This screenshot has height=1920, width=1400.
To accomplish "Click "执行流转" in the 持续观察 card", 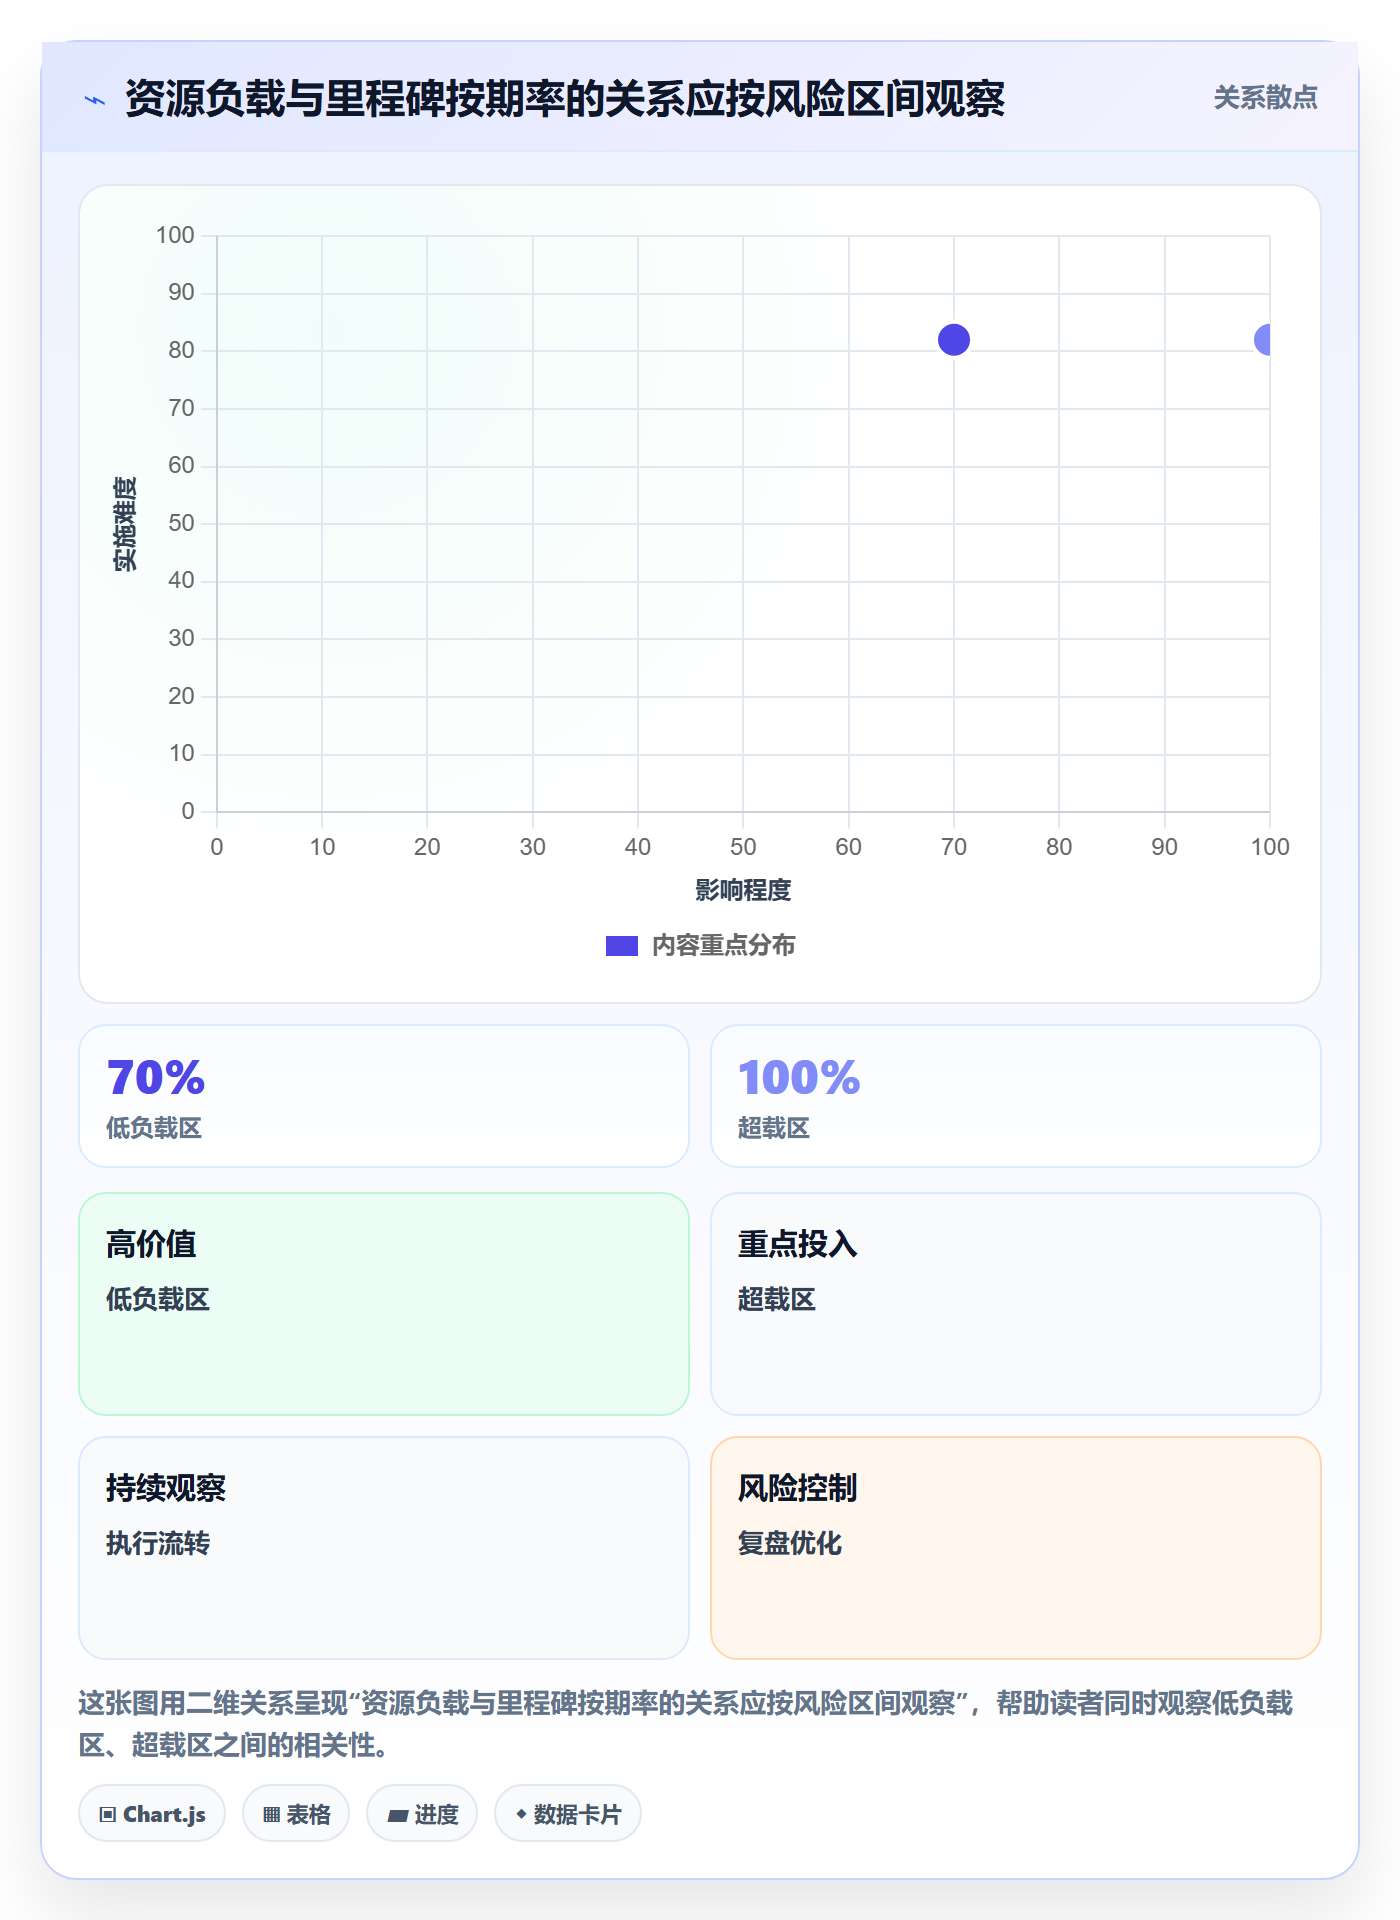I will tap(158, 1543).
